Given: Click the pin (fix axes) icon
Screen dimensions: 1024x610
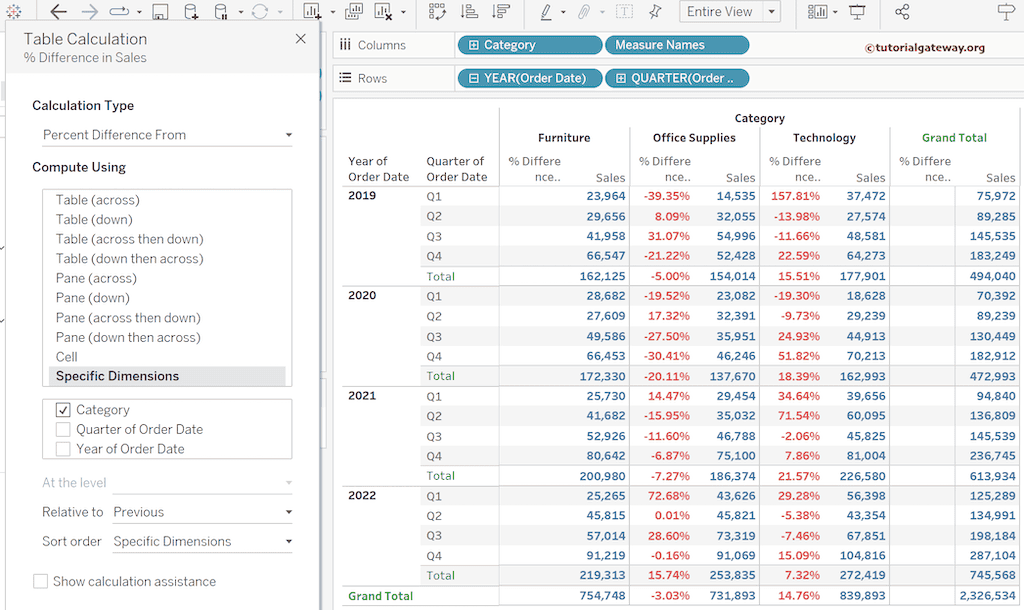Looking at the screenshot, I should [655, 12].
